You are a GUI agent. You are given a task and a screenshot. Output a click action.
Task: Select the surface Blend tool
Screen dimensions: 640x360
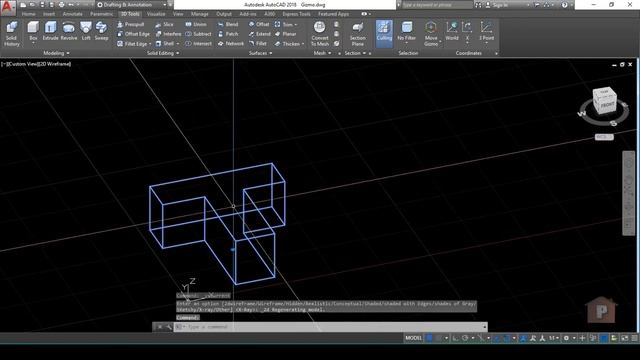click(228, 24)
